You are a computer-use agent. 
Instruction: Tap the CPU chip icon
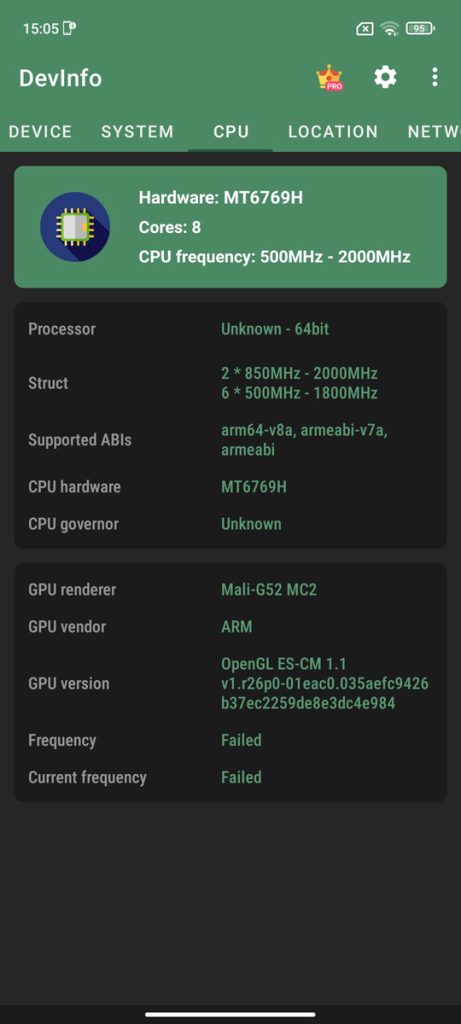point(75,227)
